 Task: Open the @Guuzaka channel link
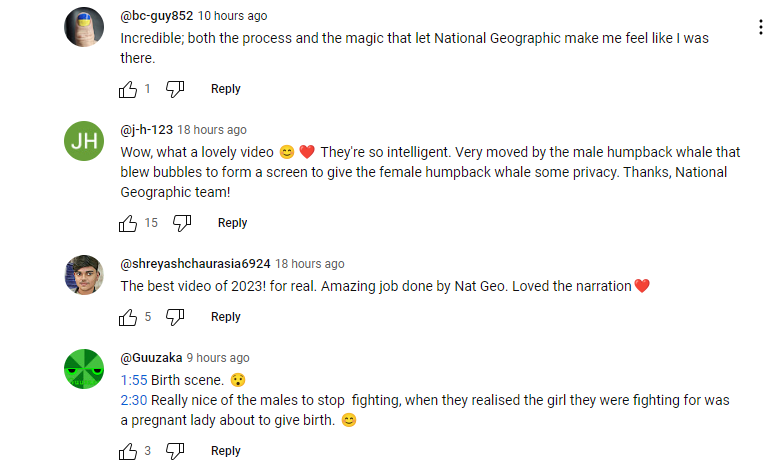150,358
